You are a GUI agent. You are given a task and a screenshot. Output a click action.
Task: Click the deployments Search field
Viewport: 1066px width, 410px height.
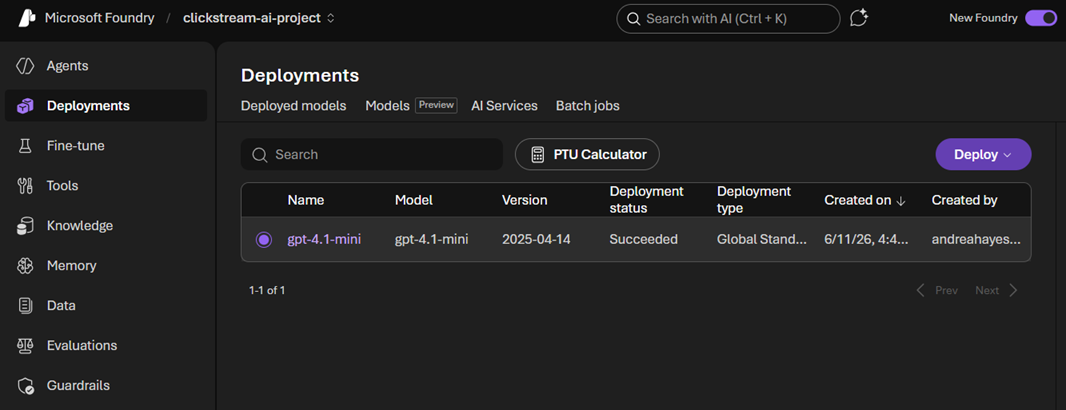coord(372,154)
